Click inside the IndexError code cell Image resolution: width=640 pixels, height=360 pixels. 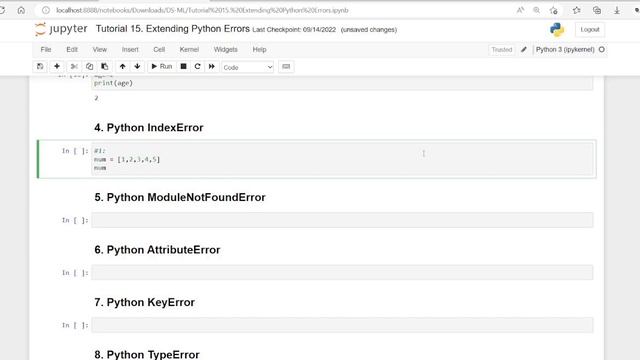click(342, 159)
